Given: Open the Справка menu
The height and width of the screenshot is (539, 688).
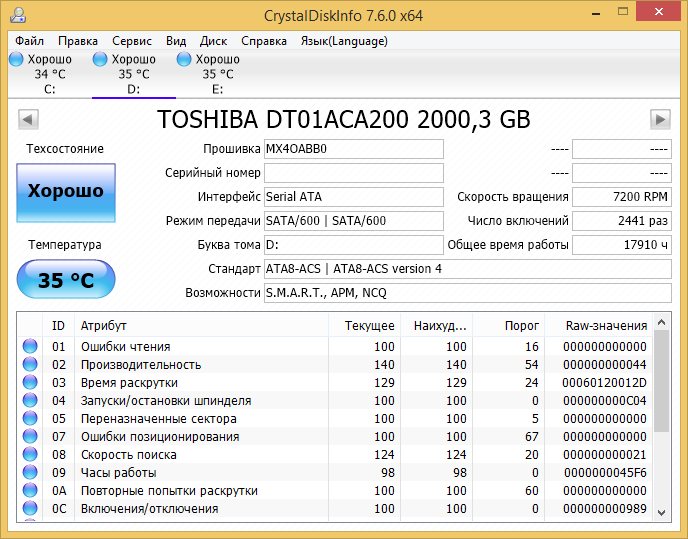Looking at the screenshot, I should click(264, 41).
